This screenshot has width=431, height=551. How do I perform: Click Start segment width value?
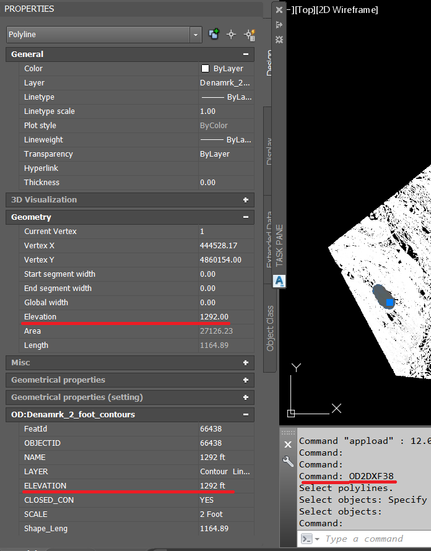tap(226, 274)
